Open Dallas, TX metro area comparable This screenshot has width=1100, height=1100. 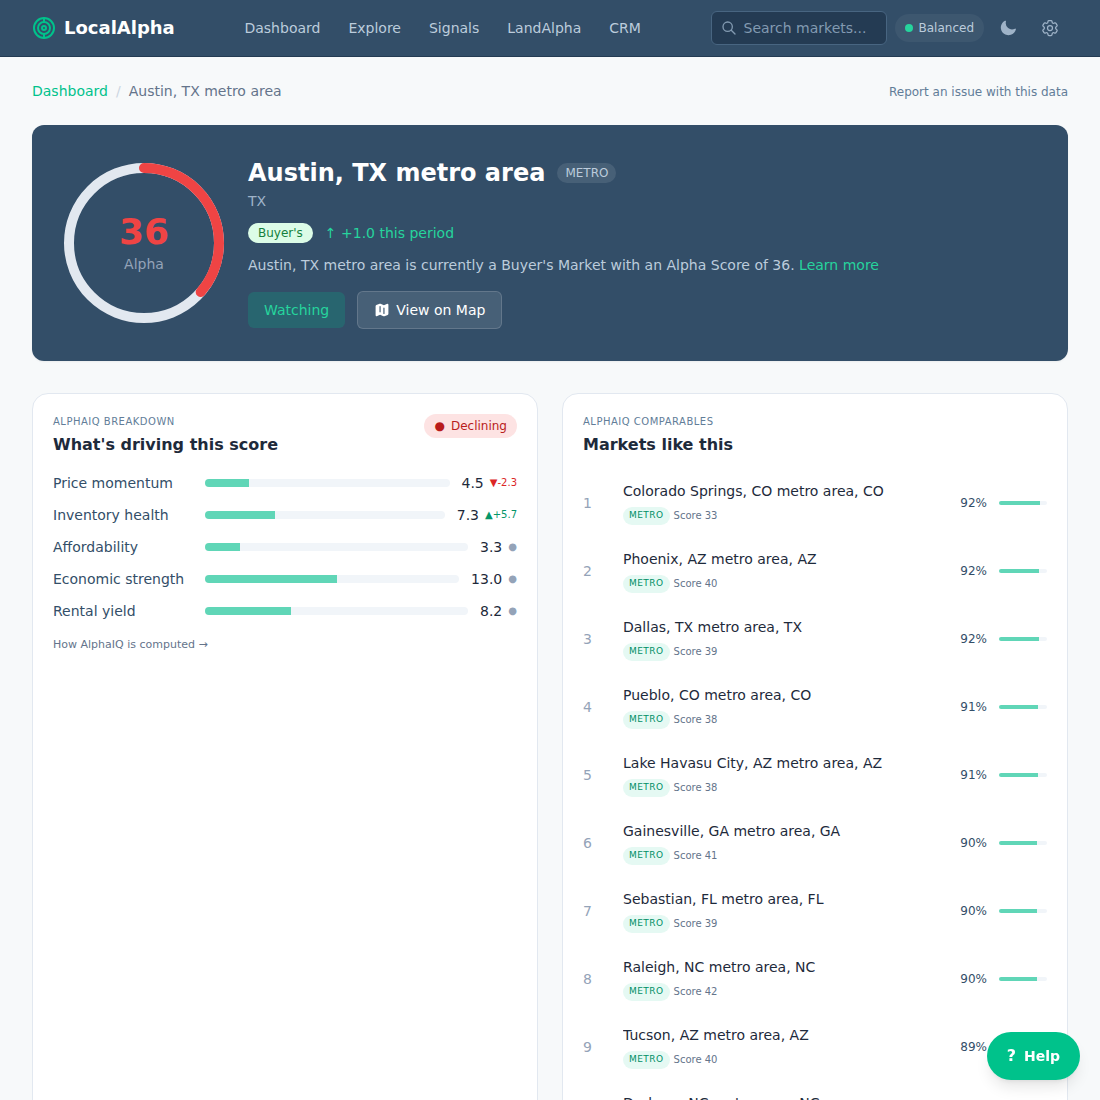pyautogui.click(x=814, y=638)
